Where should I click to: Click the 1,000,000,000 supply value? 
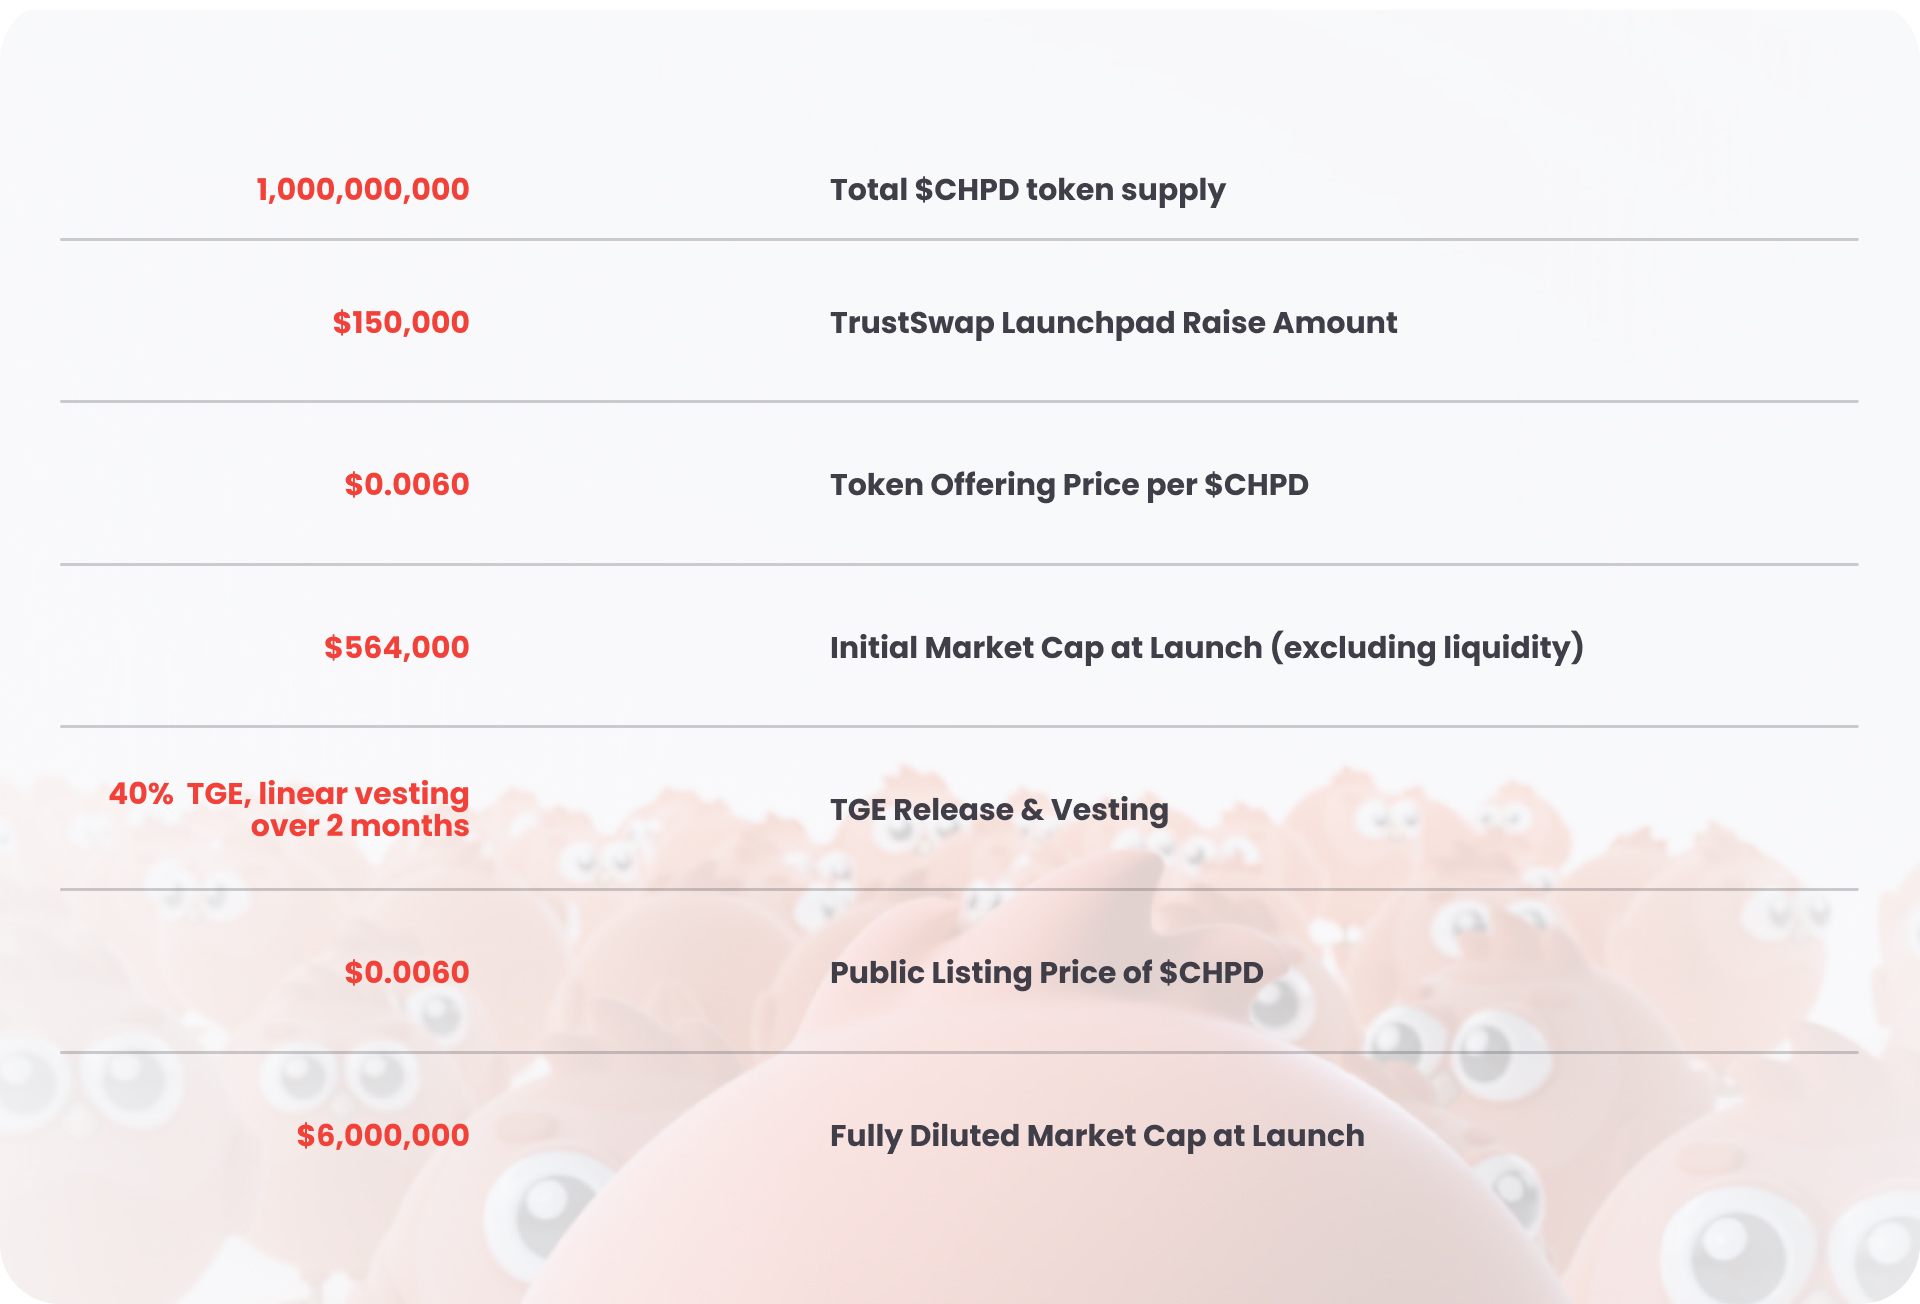click(x=363, y=189)
